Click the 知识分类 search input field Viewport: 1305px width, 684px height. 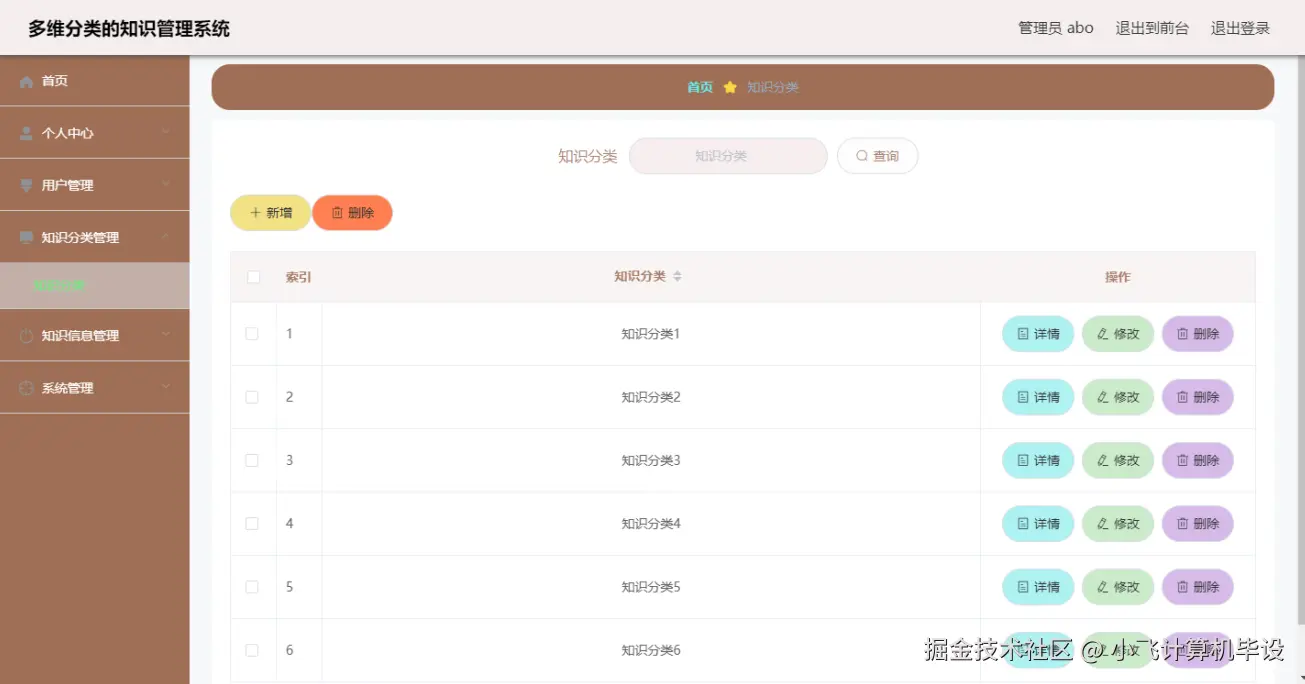pyautogui.click(x=727, y=156)
